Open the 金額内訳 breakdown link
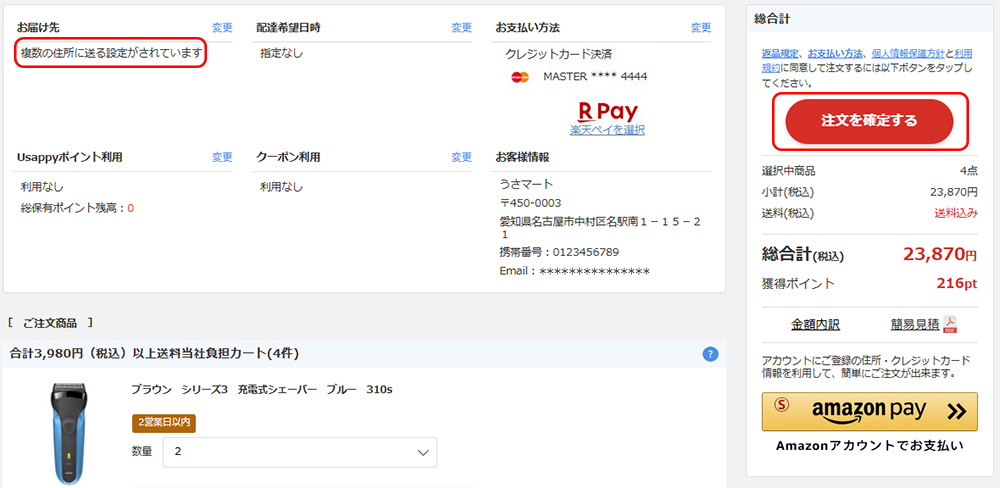Viewport: 1000px width, 488px height. 815,325
